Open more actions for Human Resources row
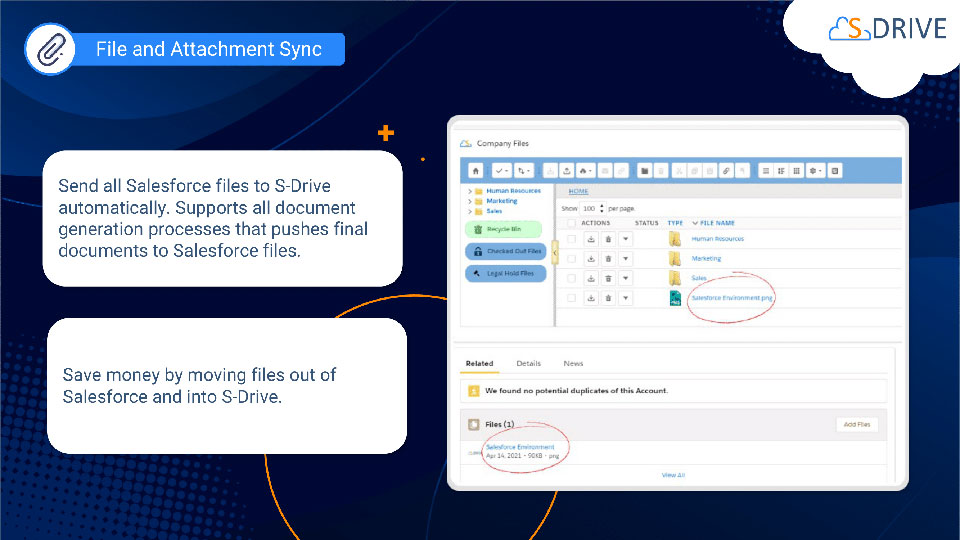 [x=625, y=239]
